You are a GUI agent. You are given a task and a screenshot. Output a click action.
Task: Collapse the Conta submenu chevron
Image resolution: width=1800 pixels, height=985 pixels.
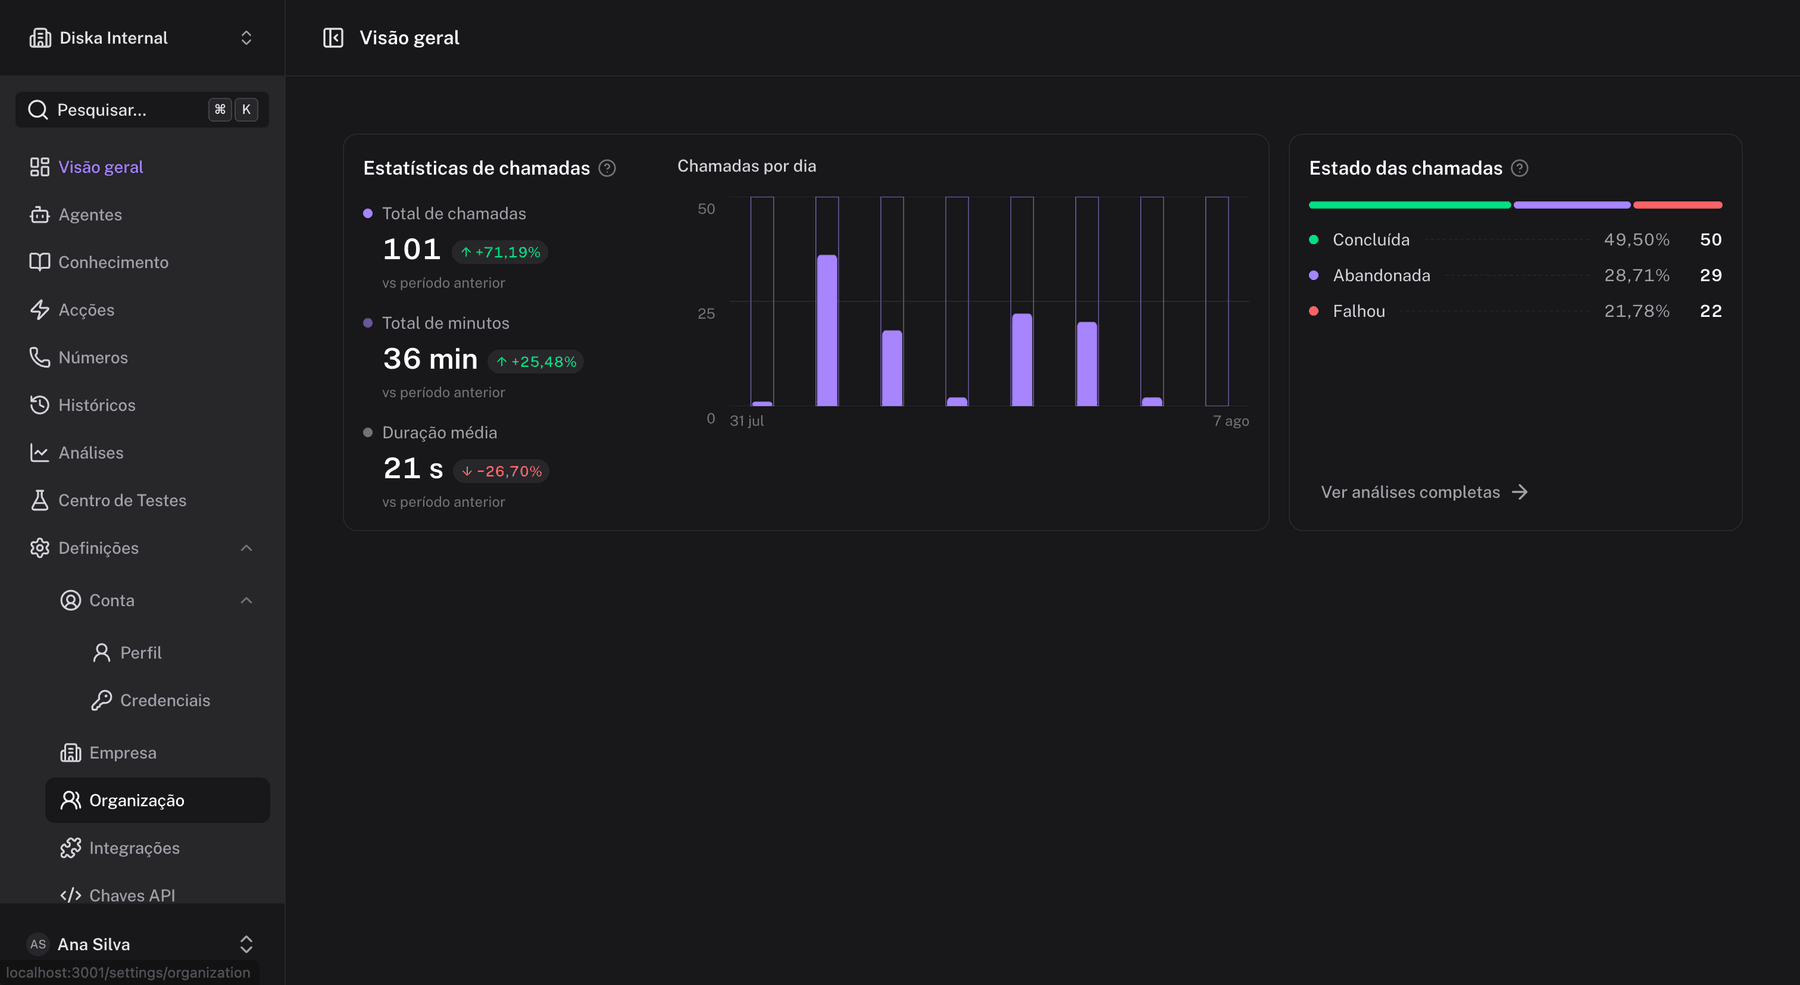[x=246, y=600]
